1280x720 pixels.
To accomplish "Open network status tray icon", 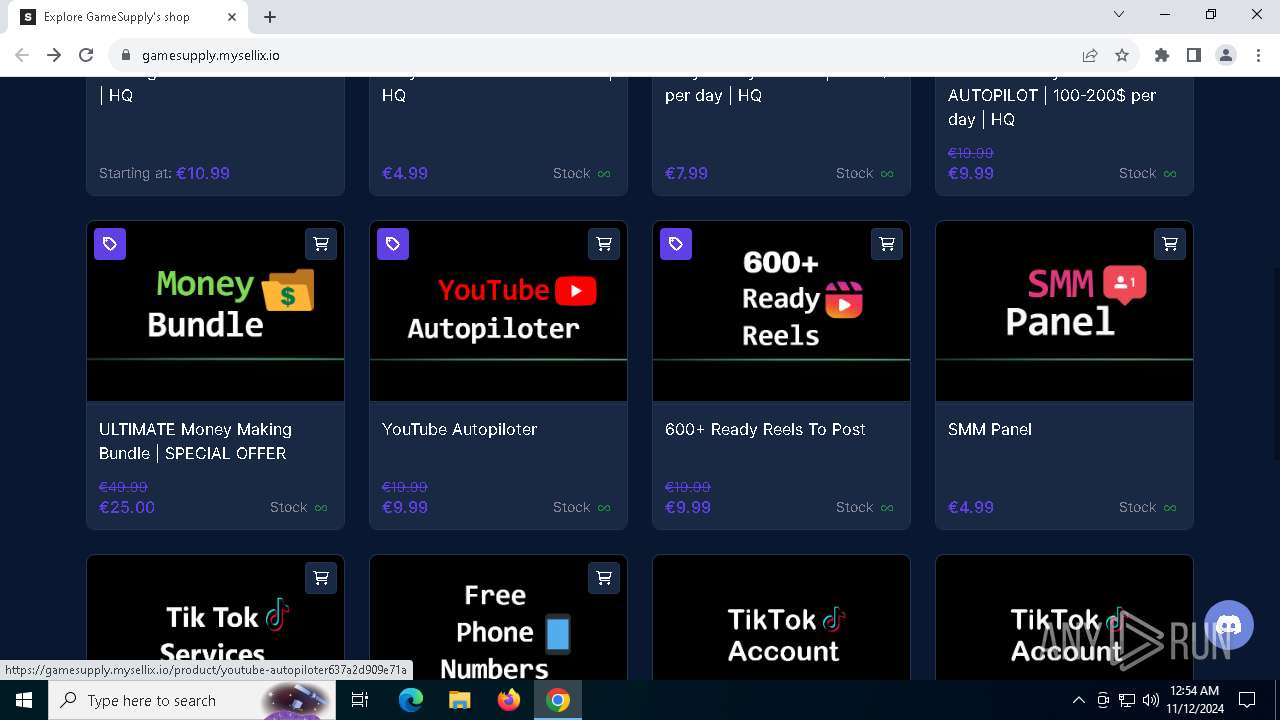I will [x=1127, y=700].
